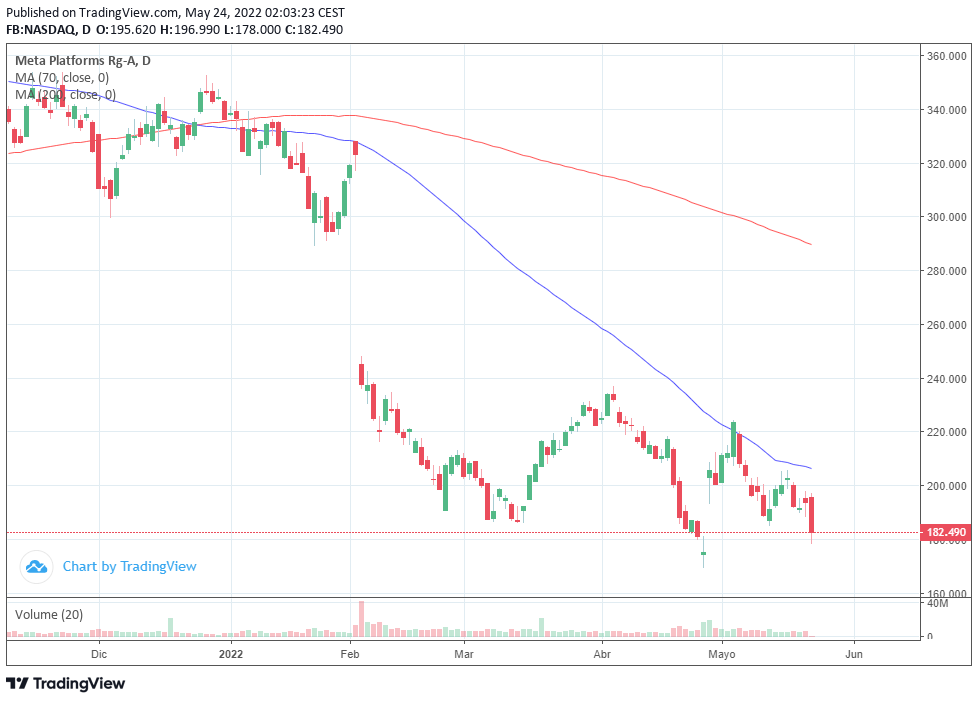The image size is (978, 702).
Task: Click the Mar label on time axis
Action: coord(463,654)
